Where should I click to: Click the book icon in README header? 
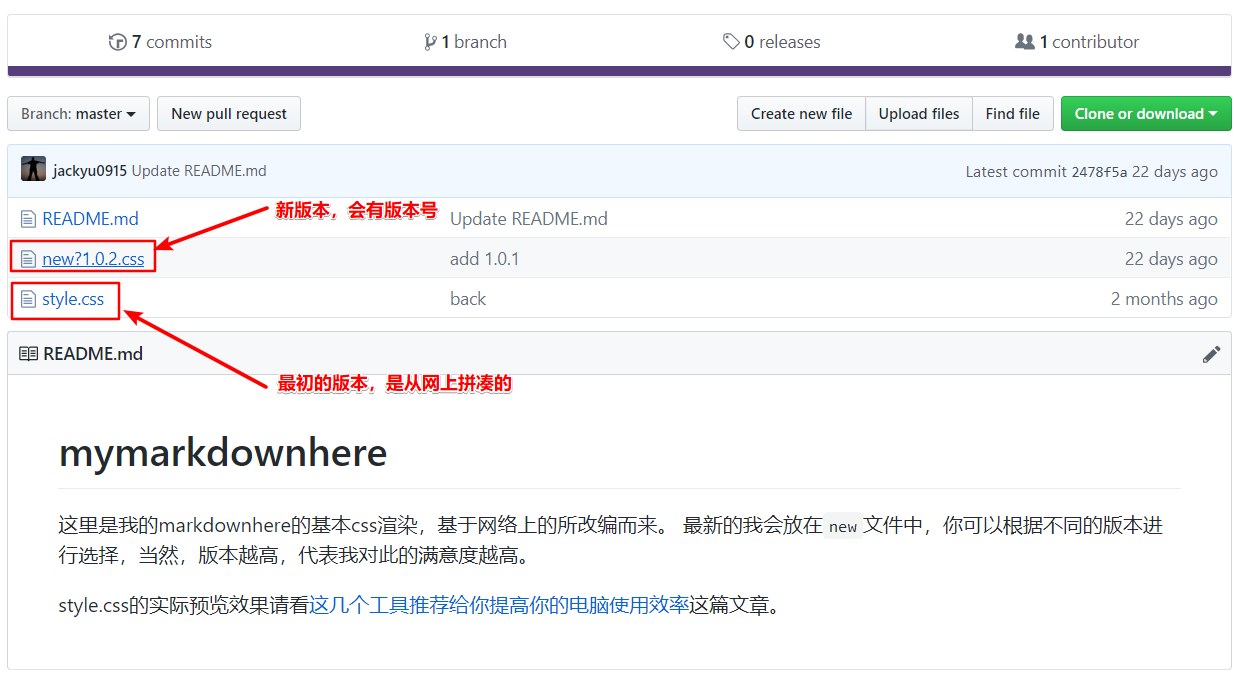click(x=28, y=354)
